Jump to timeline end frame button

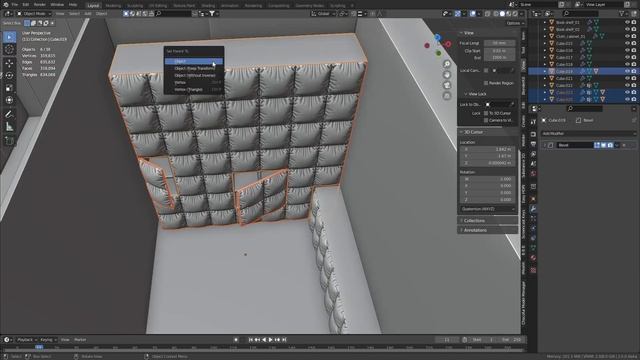[x=284, y=340]
